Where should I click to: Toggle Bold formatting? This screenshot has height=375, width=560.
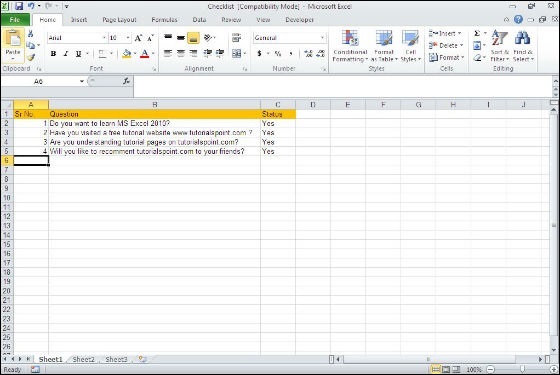[x=53, y=54]
